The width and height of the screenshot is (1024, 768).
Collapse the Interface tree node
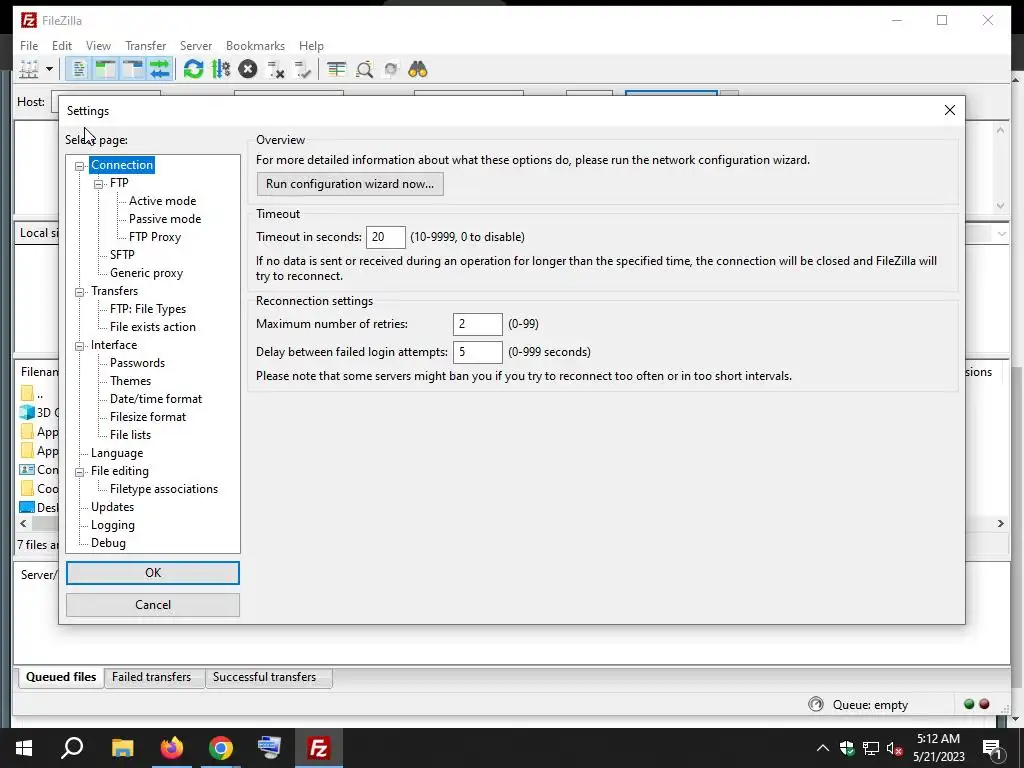click(x=80, y=346)
